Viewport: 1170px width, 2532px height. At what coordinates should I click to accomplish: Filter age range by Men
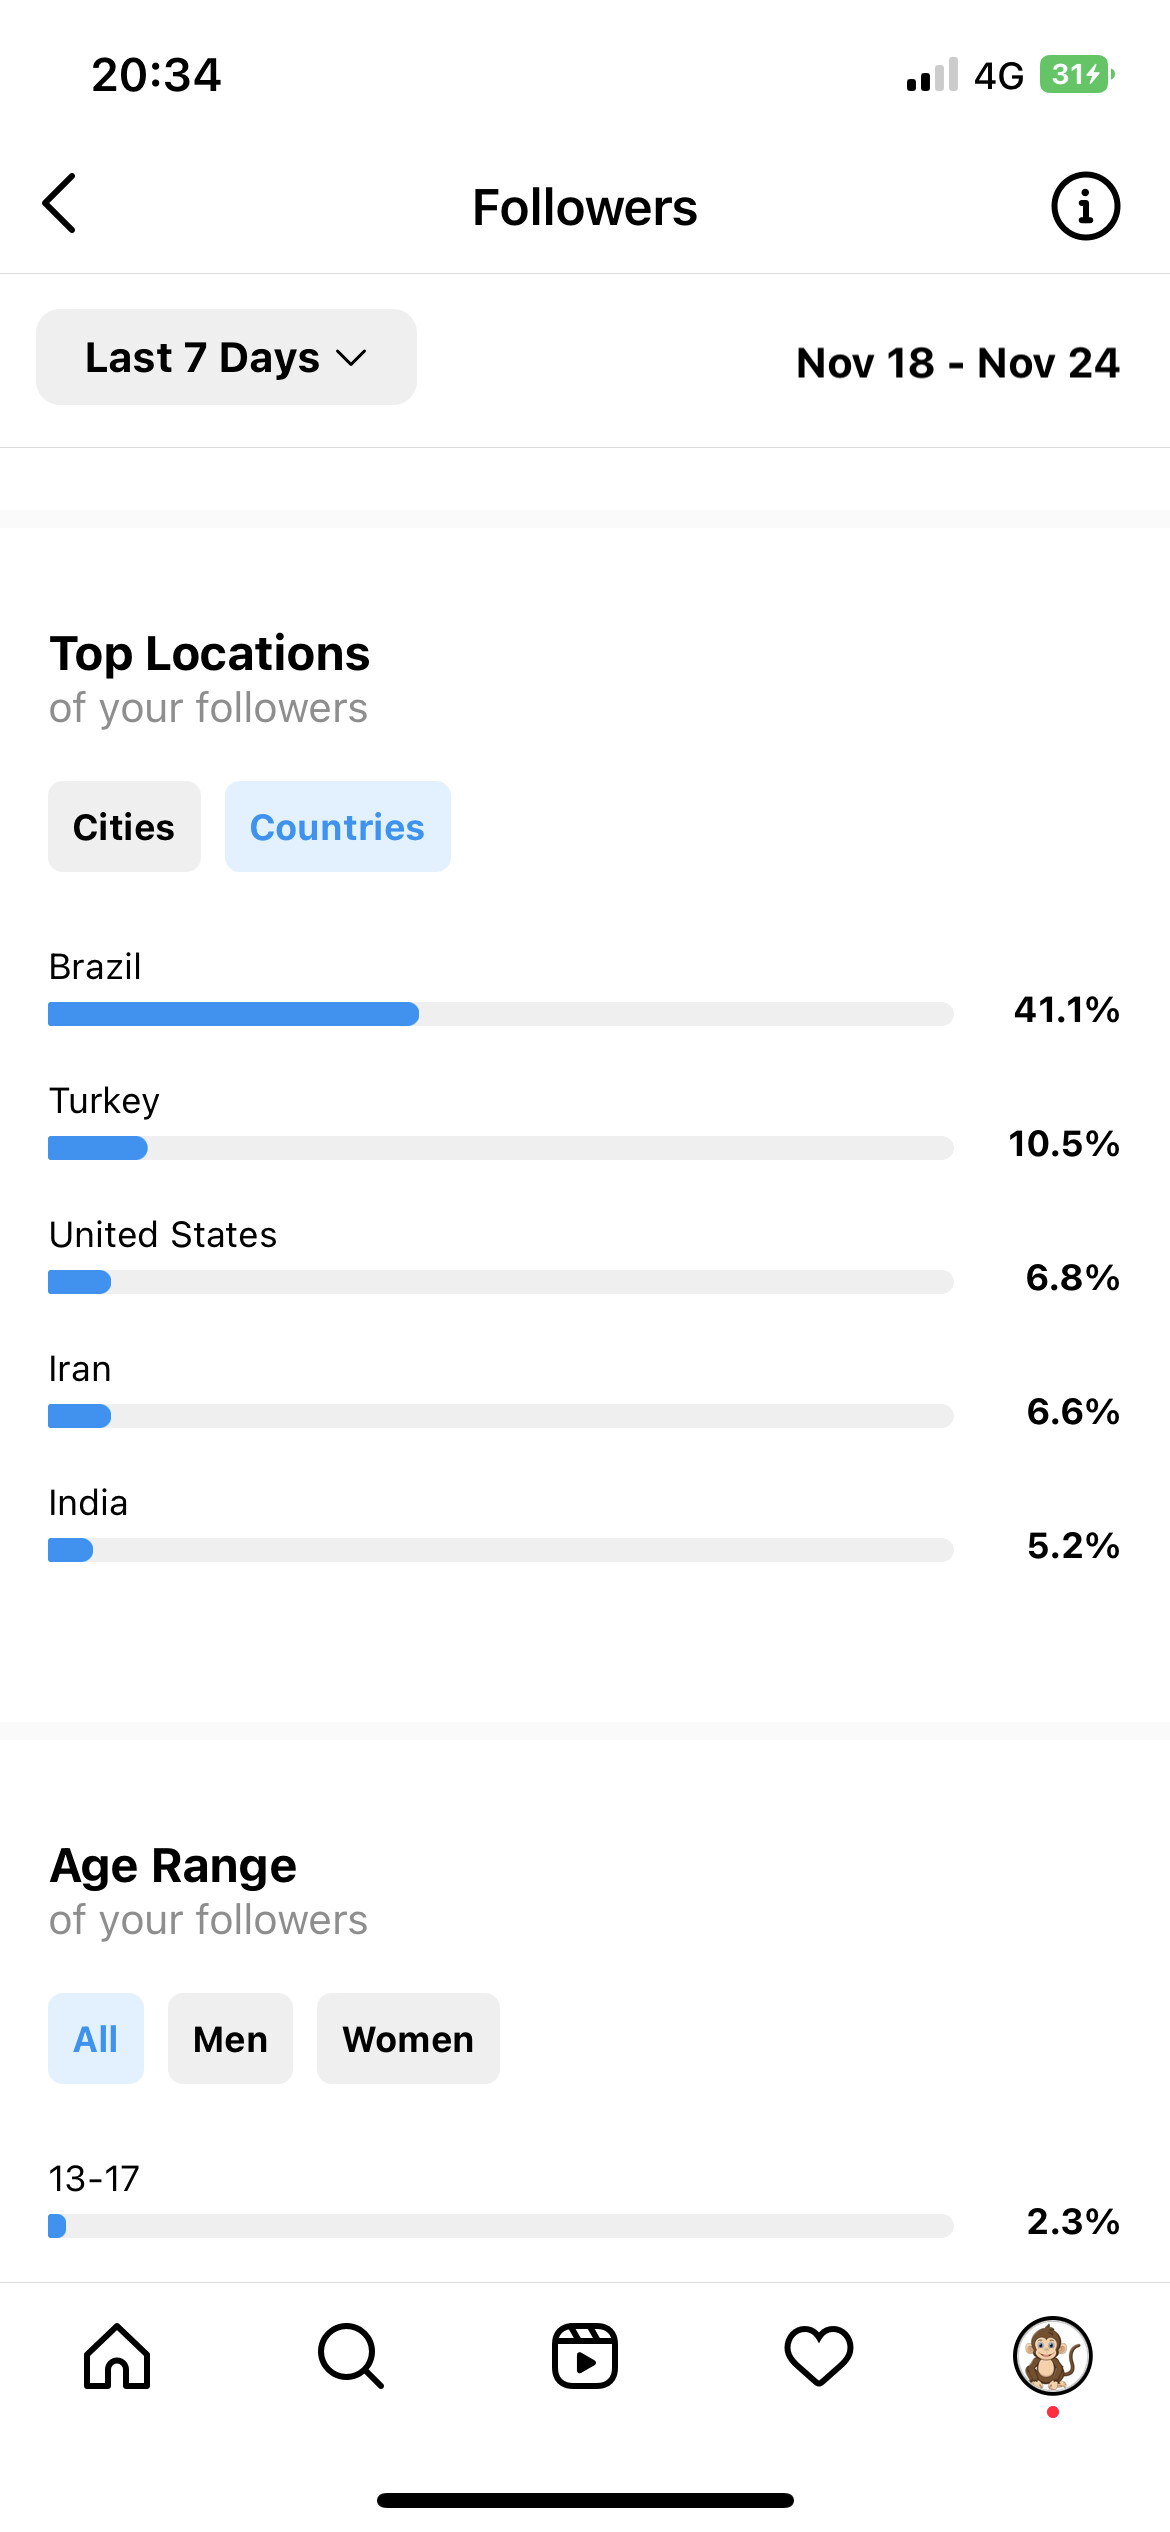click(x=230, y=2039)
